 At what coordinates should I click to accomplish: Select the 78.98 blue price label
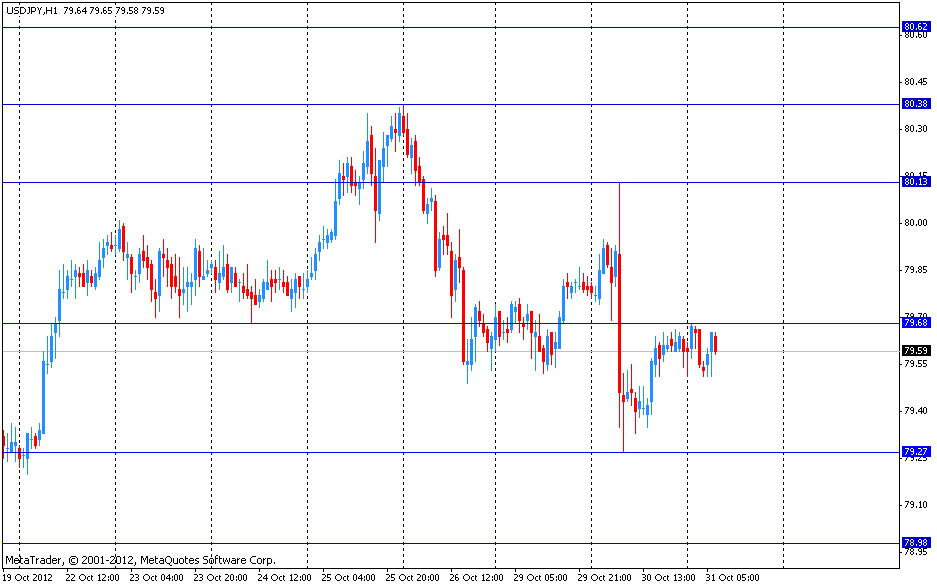click(x=915, y=542)
